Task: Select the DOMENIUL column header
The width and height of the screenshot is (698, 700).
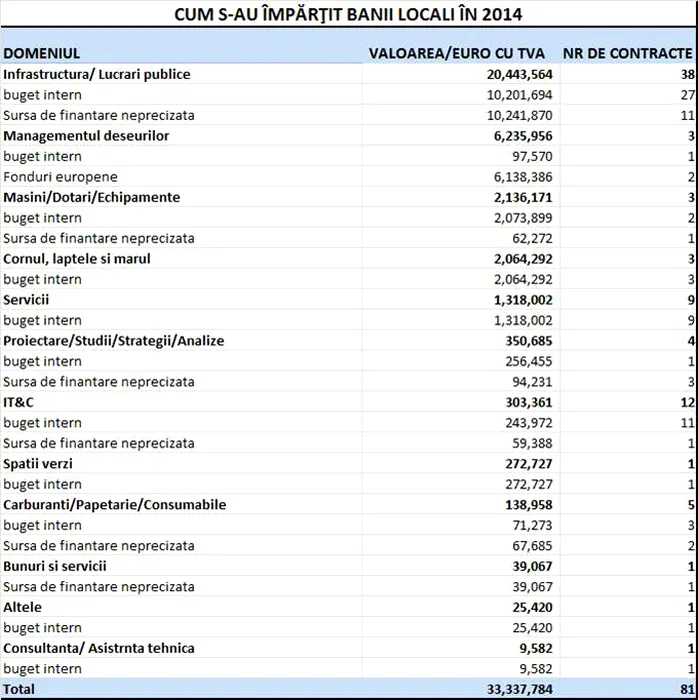Action: [42, 53]
